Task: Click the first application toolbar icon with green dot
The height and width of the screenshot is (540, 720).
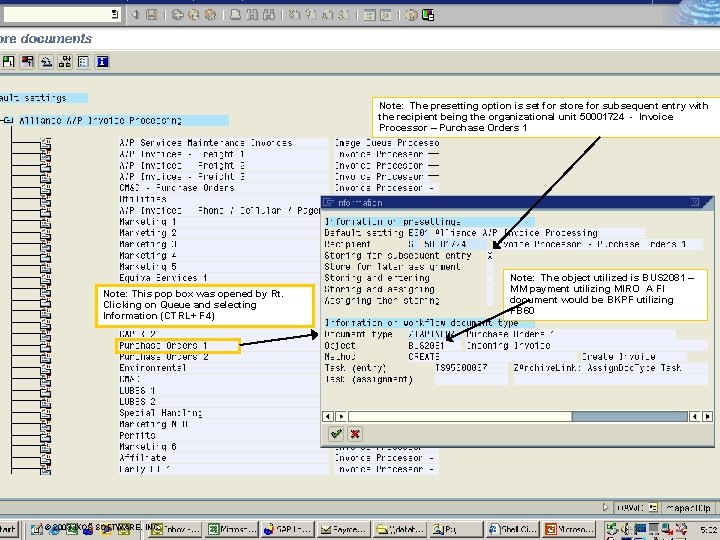Action: tap(8, 62)
